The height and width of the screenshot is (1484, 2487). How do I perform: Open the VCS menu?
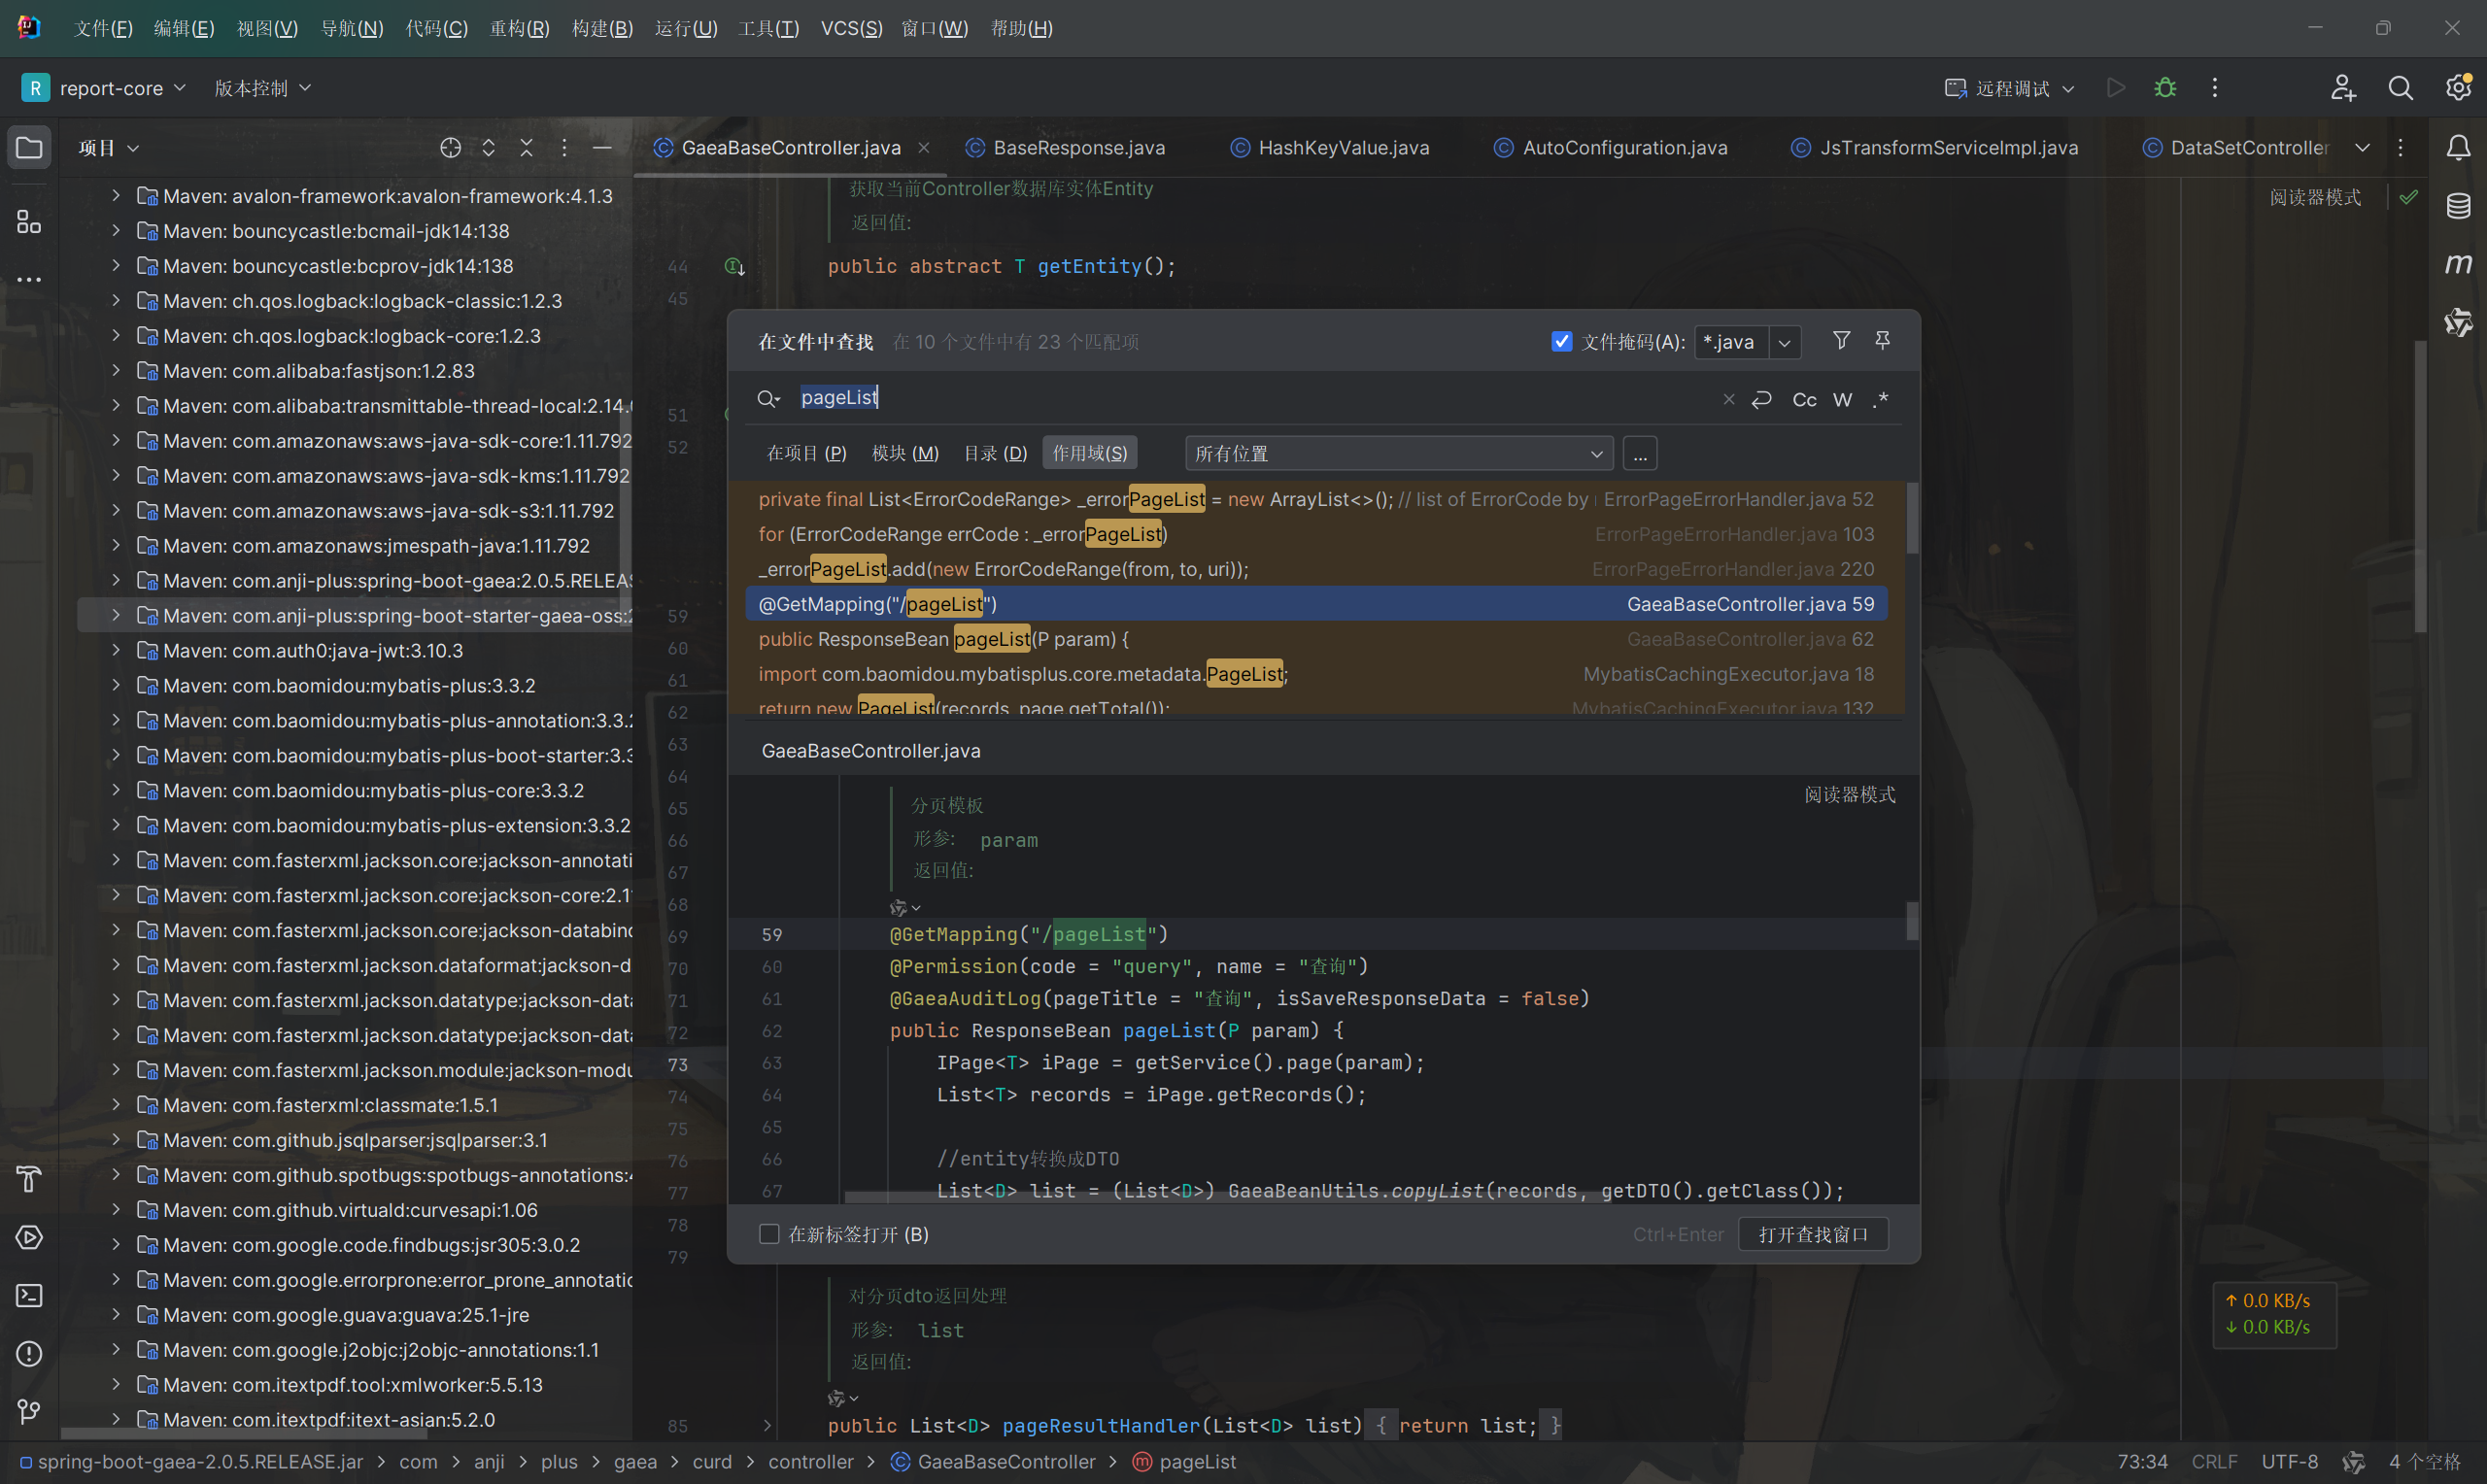[x=851, y=28]
